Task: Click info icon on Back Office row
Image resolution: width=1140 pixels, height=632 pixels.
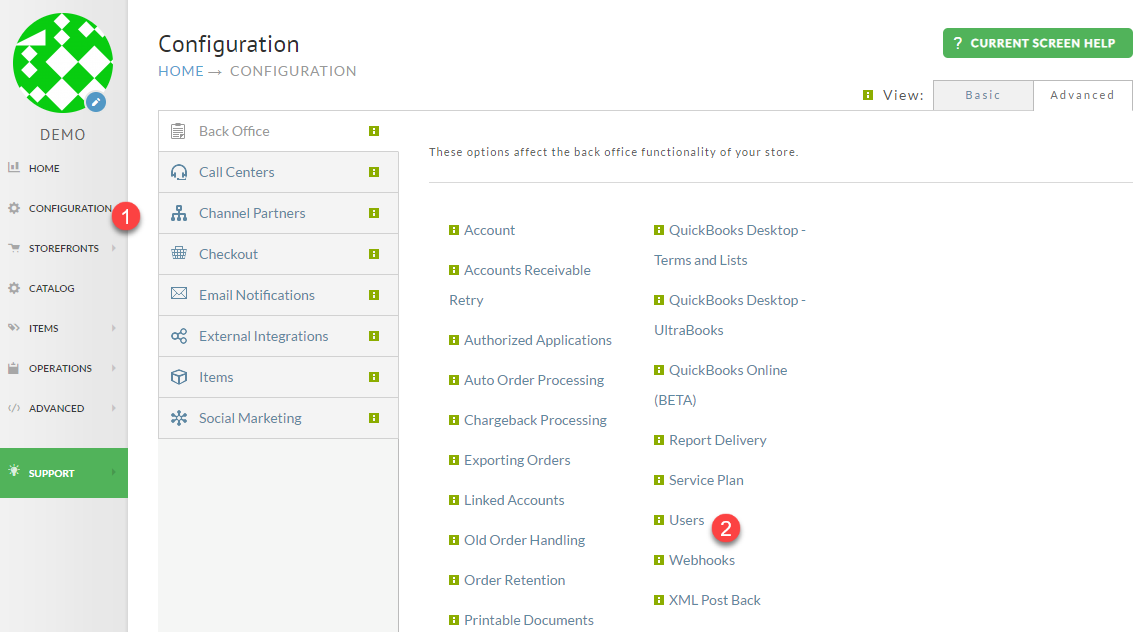Action: point(374,131)
